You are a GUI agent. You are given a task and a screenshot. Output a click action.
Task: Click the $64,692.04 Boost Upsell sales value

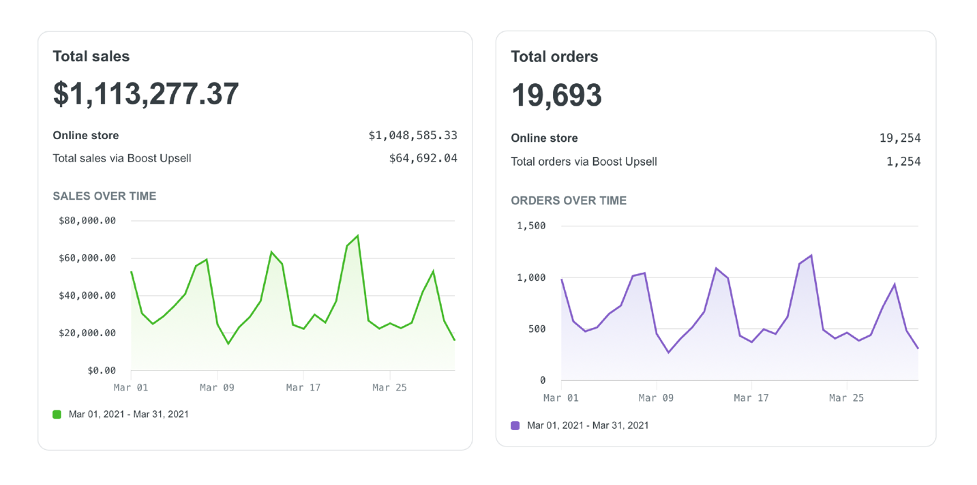423,158
